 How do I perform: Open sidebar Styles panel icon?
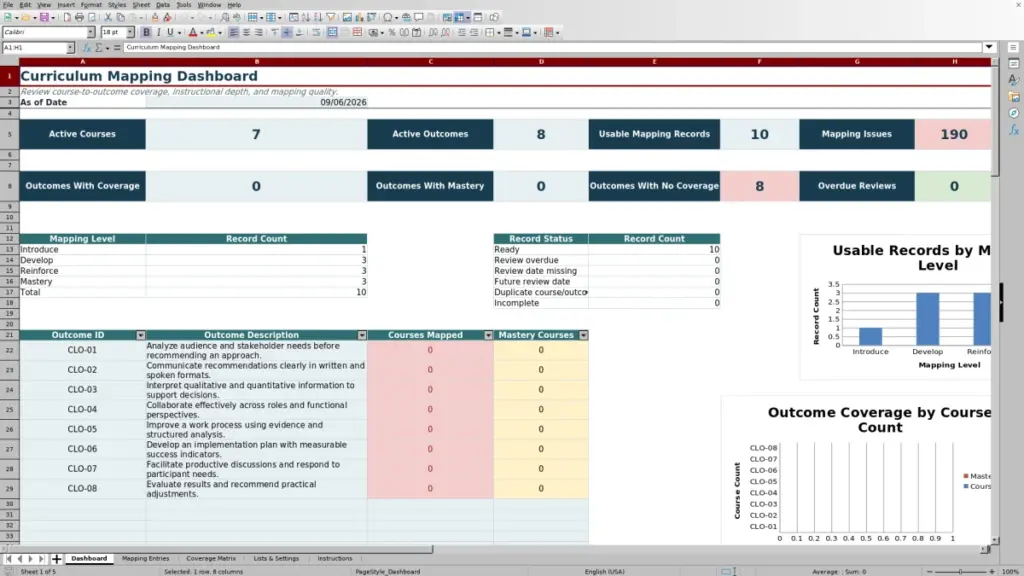coord(1014,80)
